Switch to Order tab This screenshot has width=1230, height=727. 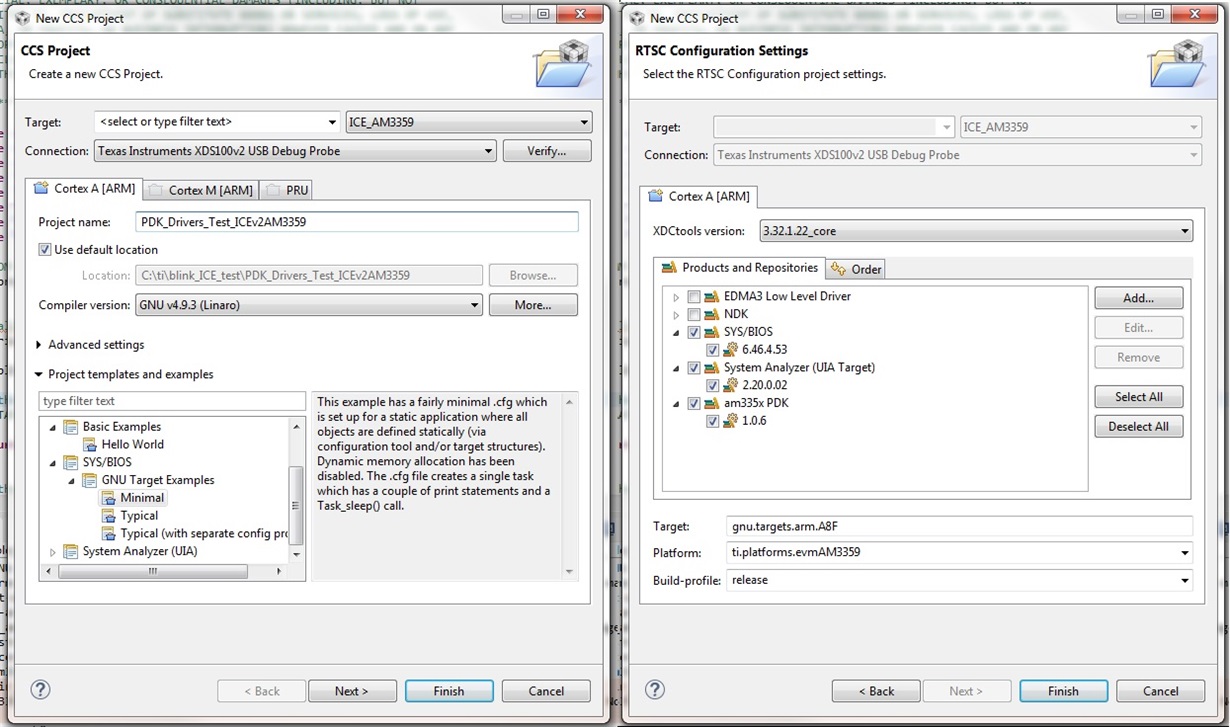[856, 269]
